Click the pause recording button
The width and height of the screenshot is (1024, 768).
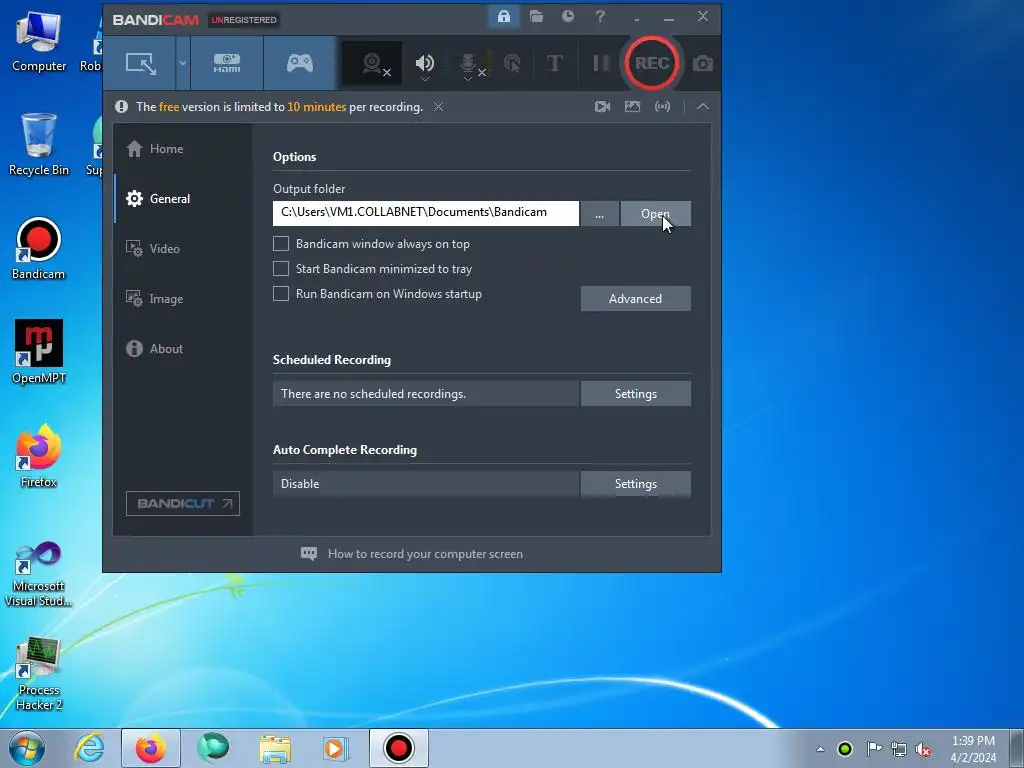coord(601,63)
